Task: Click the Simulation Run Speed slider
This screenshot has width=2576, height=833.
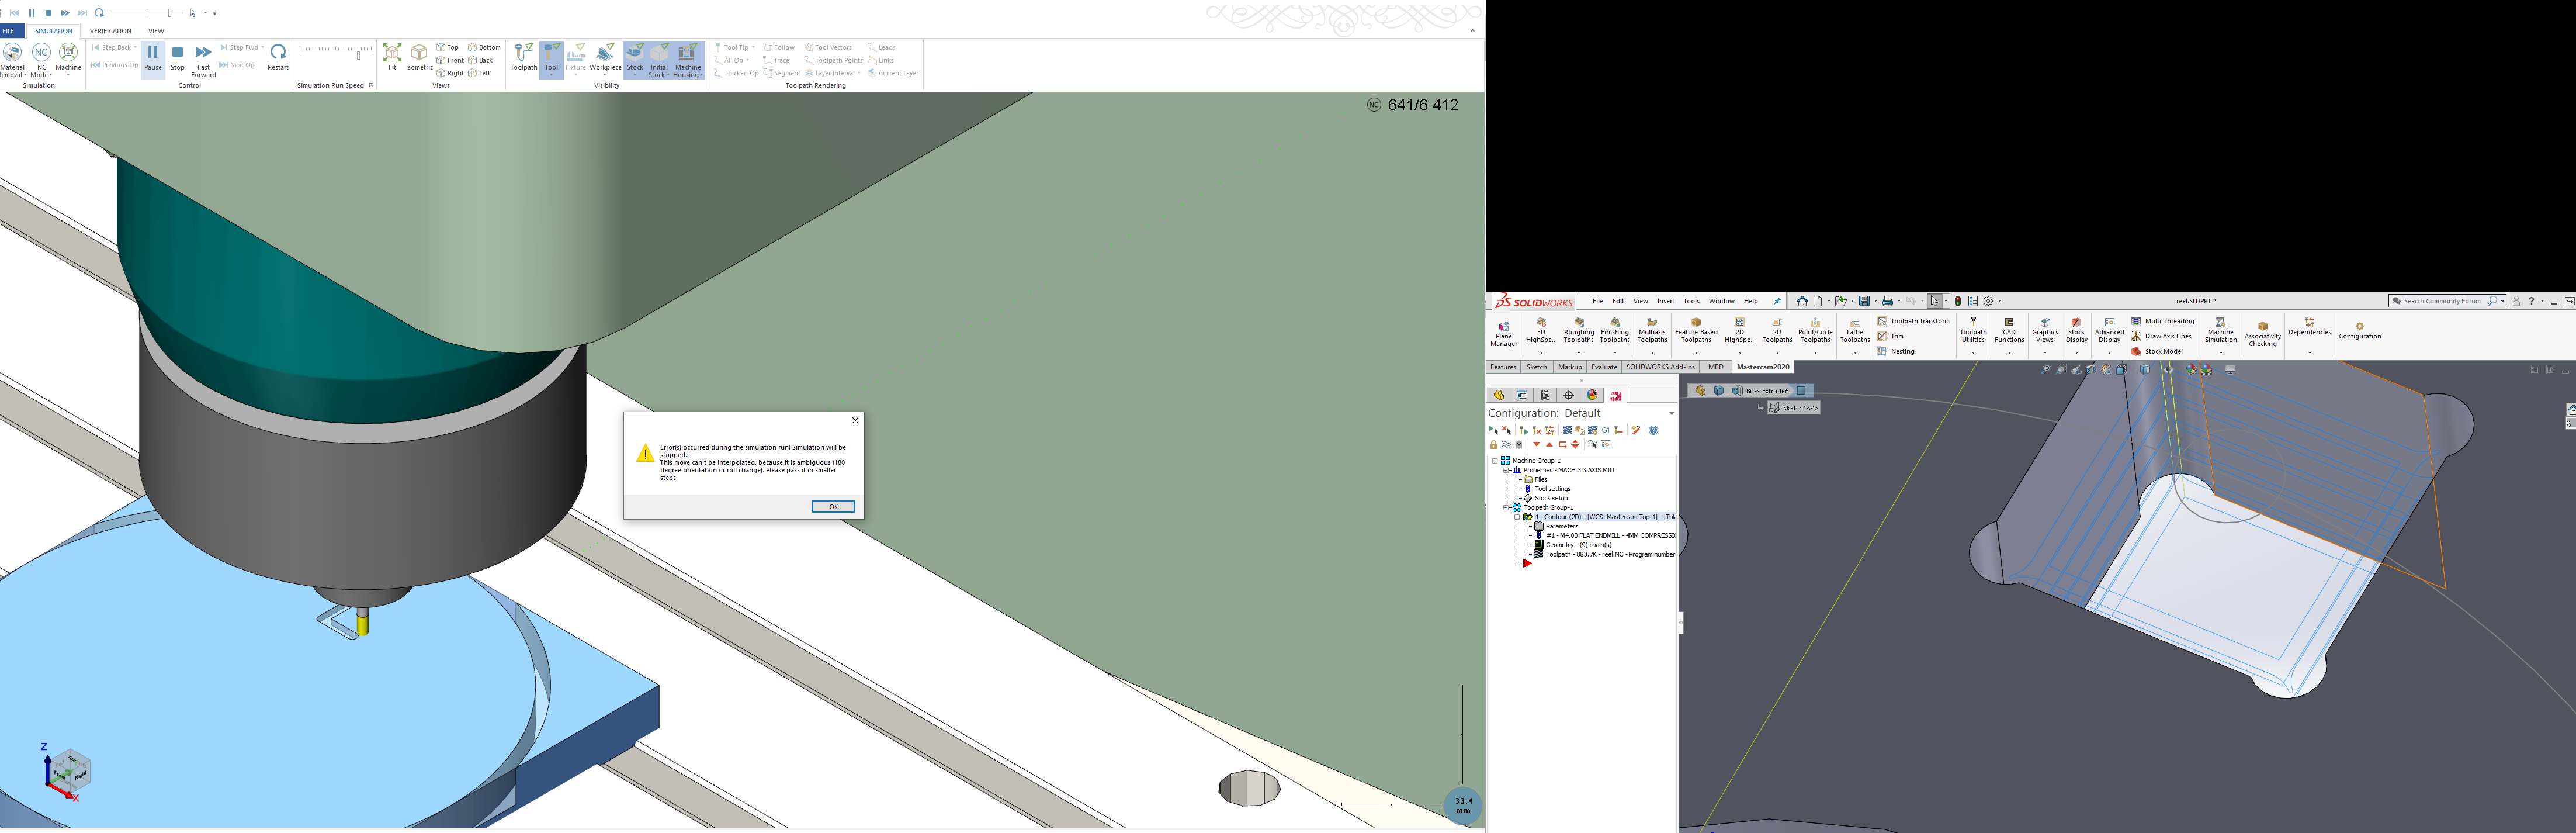Action: (357, 56)
